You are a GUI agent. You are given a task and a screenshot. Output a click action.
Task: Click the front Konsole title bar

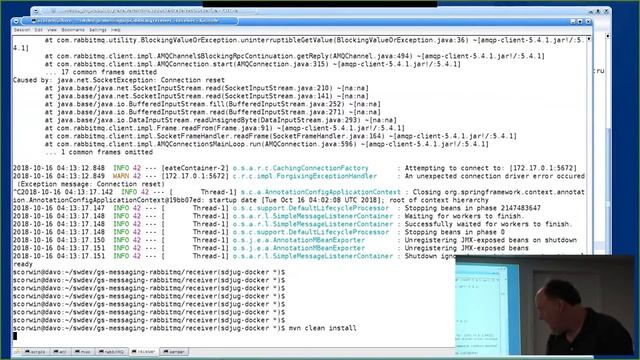pos(302,21)
